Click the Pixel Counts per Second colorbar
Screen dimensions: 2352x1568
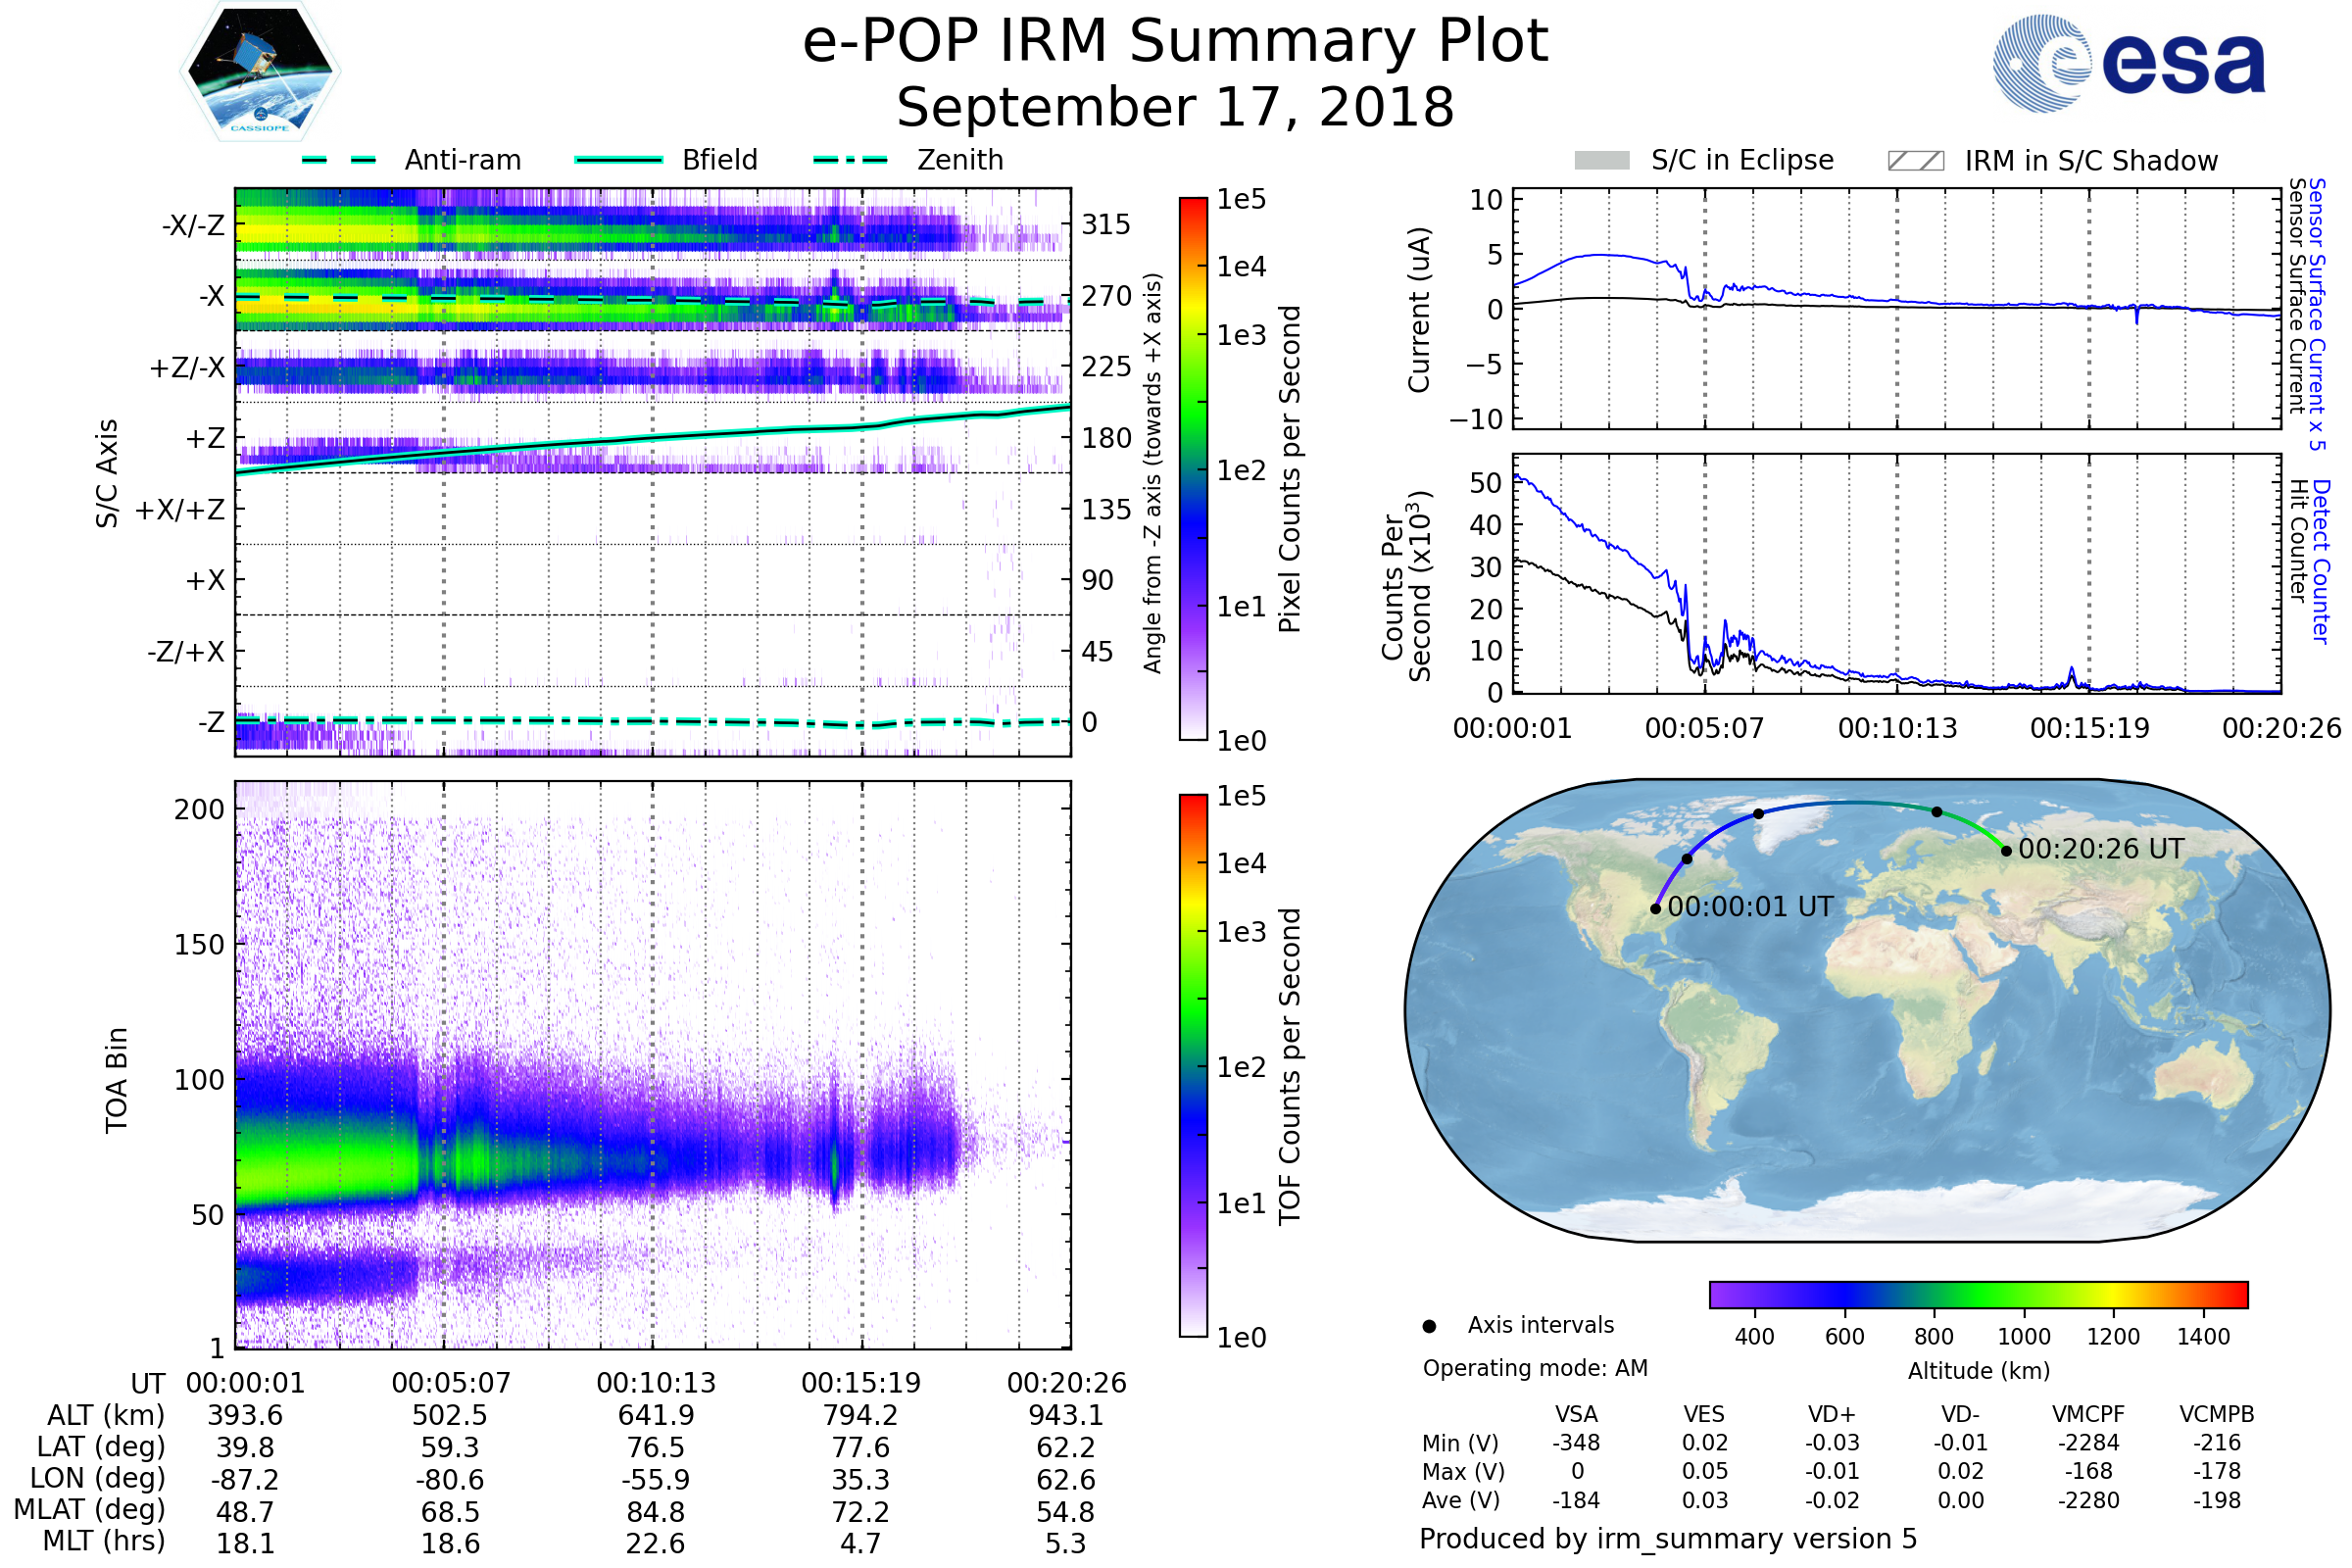pos(1193,469)
